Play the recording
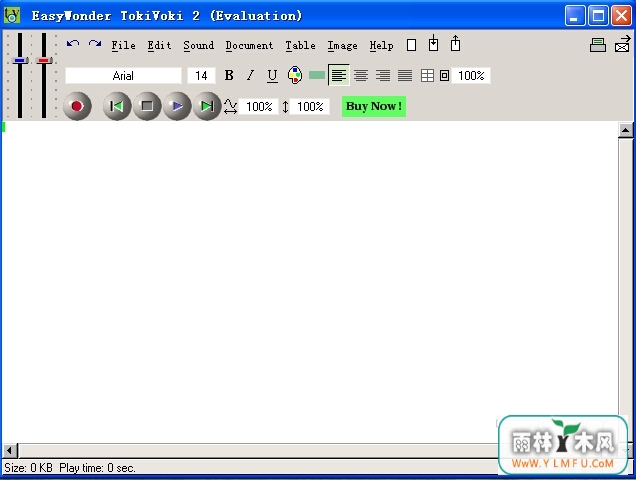The image size is (636, 480). 177,106
